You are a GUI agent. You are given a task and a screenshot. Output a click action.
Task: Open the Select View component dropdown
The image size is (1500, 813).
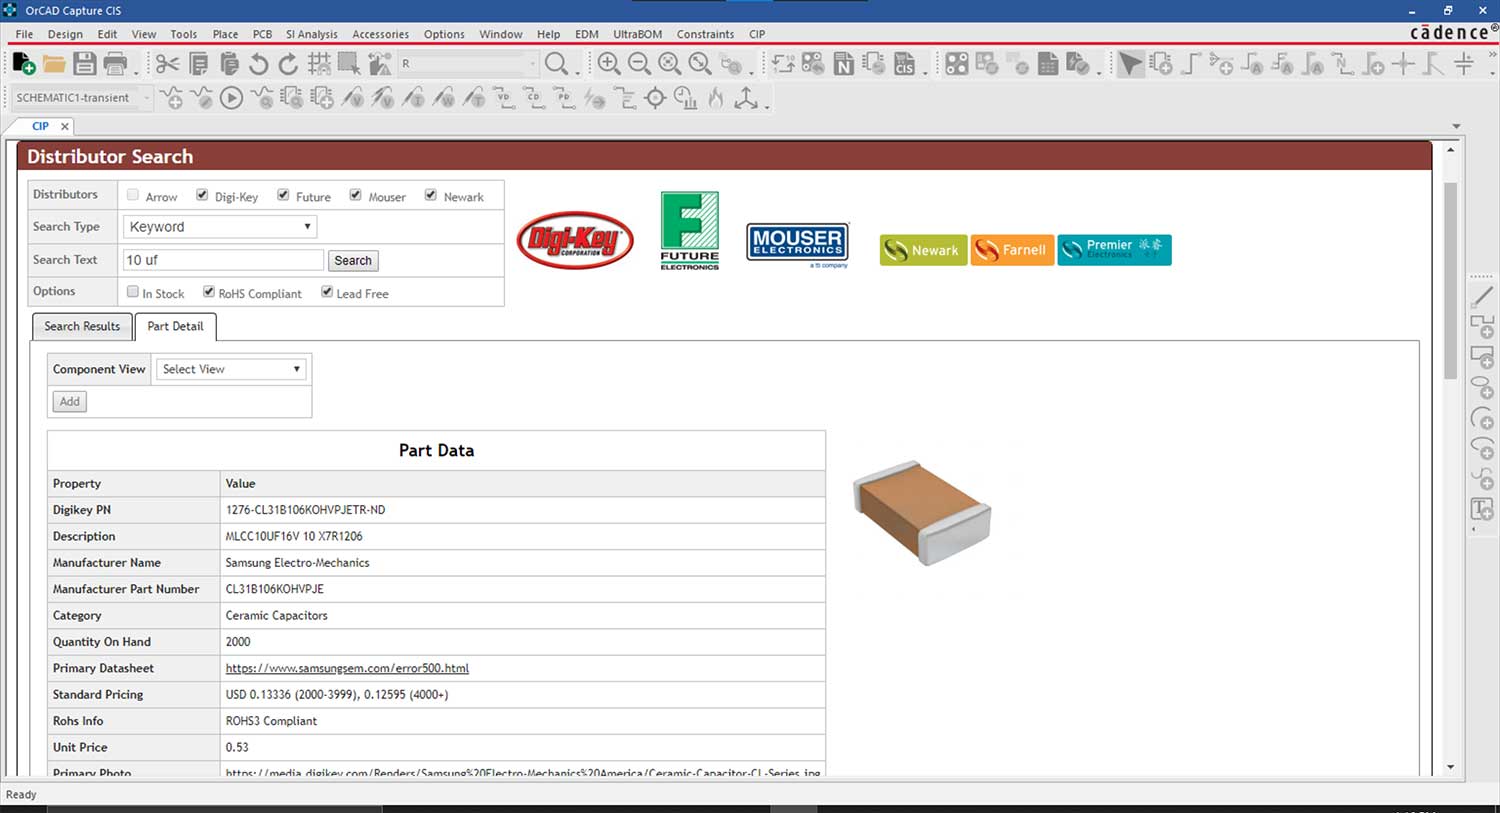[231, 369]
